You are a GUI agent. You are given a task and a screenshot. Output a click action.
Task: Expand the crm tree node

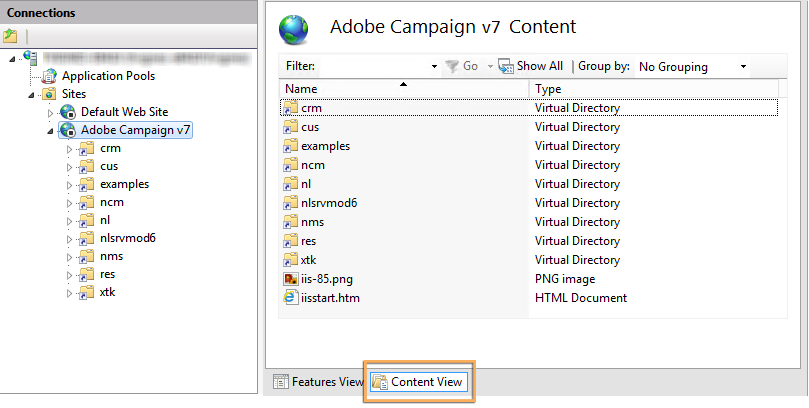(69, 149)
